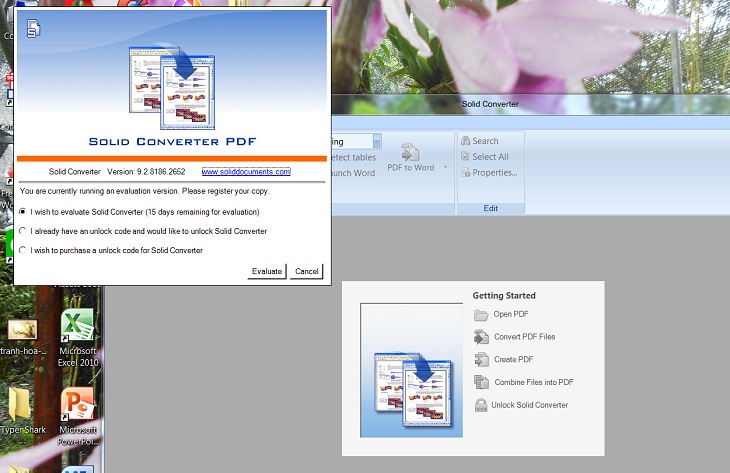Click 'Unlock Solid Converter' text
Image resolution: width=730 pixels, height=473 pixels.
pos(529,405)
